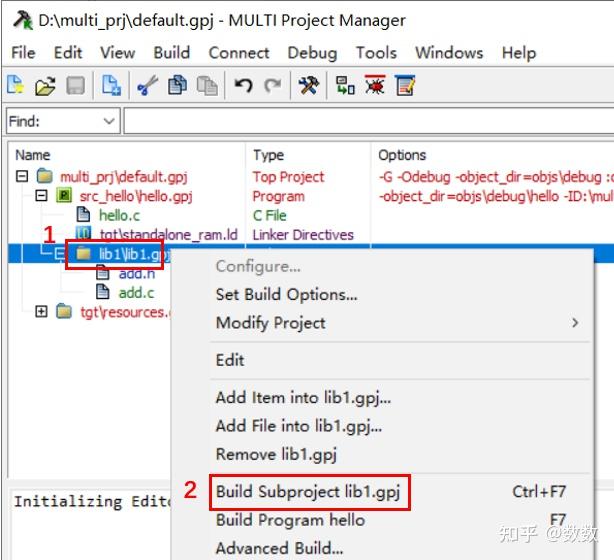
Task: Click the "C File" type cell
Action: pyautogui.click(x=269, y=215)
